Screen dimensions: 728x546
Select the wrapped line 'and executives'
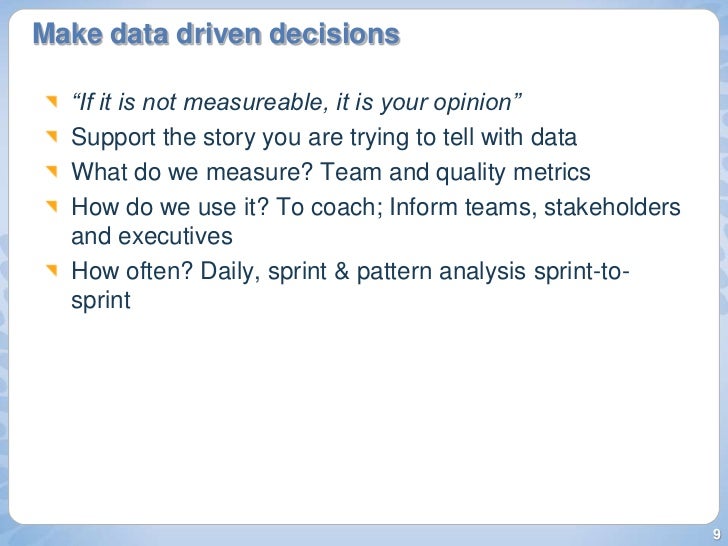coord(152,236)
